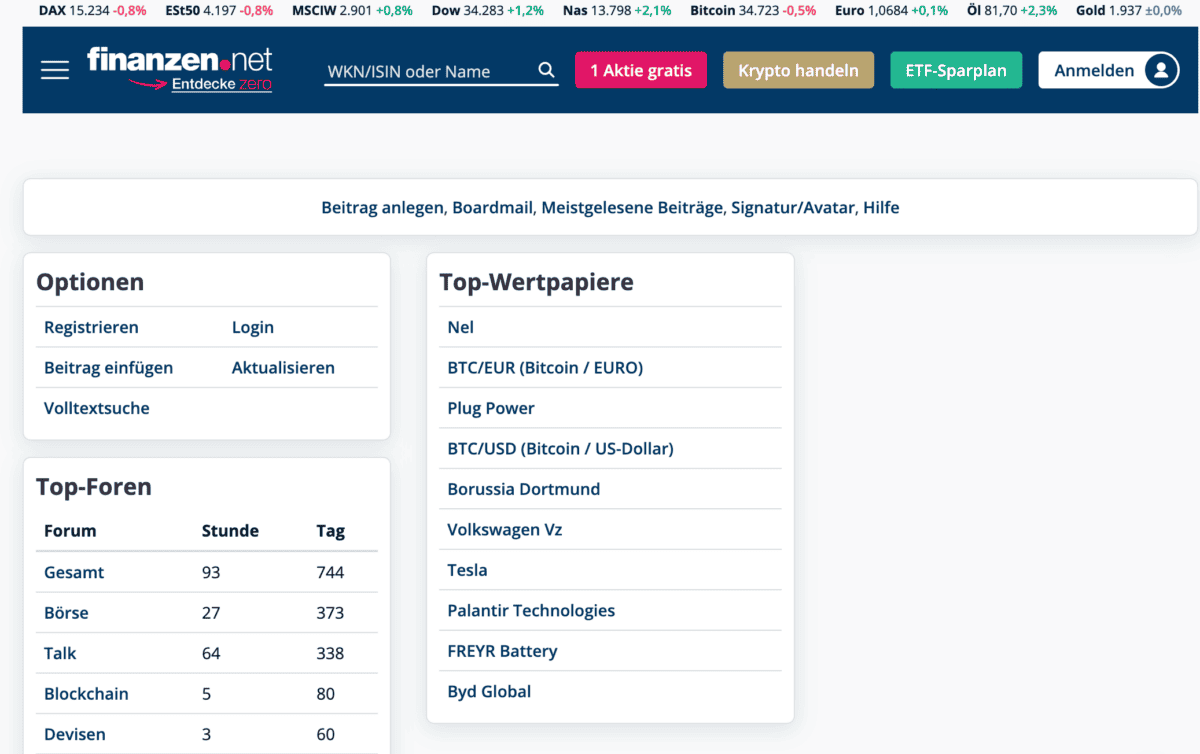Open the Volltextsuche option
The image size is (1200, 754).
point(96,408)
